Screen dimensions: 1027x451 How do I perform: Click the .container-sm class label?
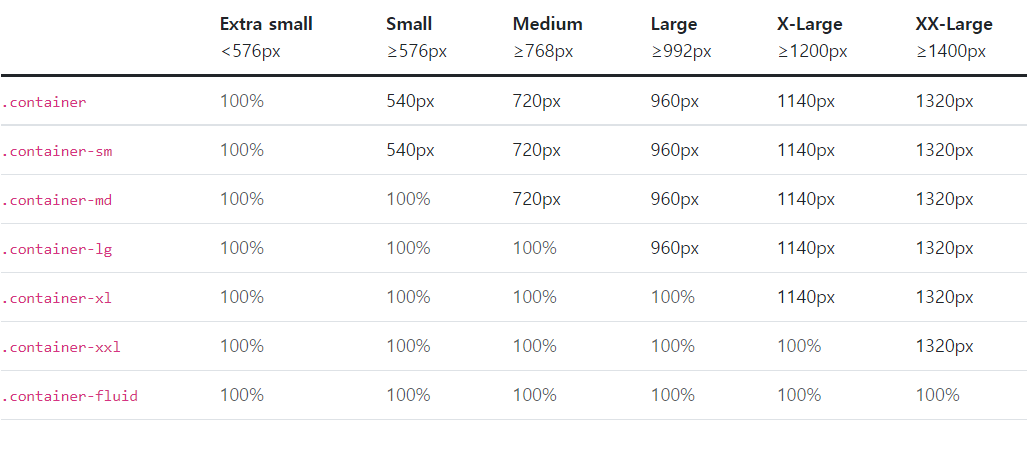point(57,151)
